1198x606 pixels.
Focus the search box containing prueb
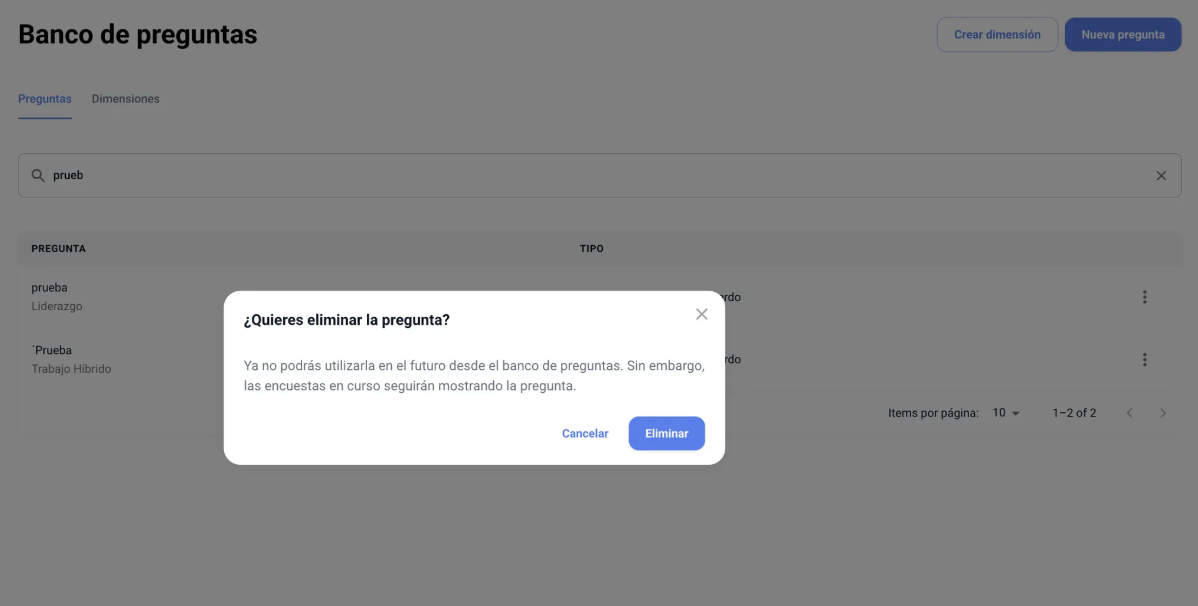tap(600, 176)
